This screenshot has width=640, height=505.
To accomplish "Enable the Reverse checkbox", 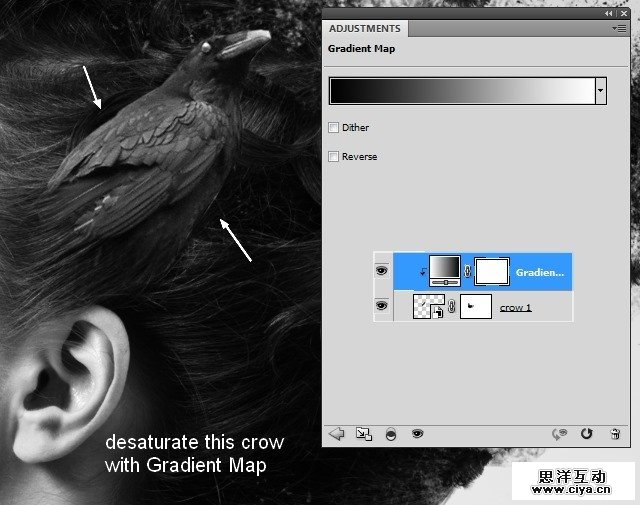I will point(333,156).
